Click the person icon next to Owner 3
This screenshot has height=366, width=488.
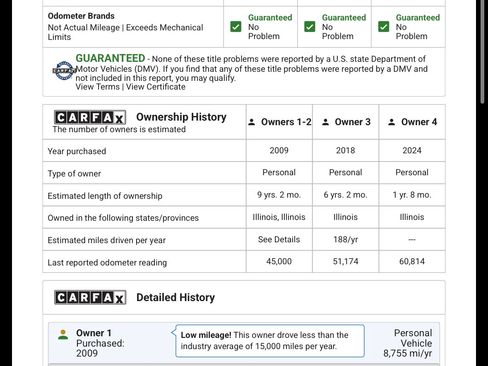point(325,122)
